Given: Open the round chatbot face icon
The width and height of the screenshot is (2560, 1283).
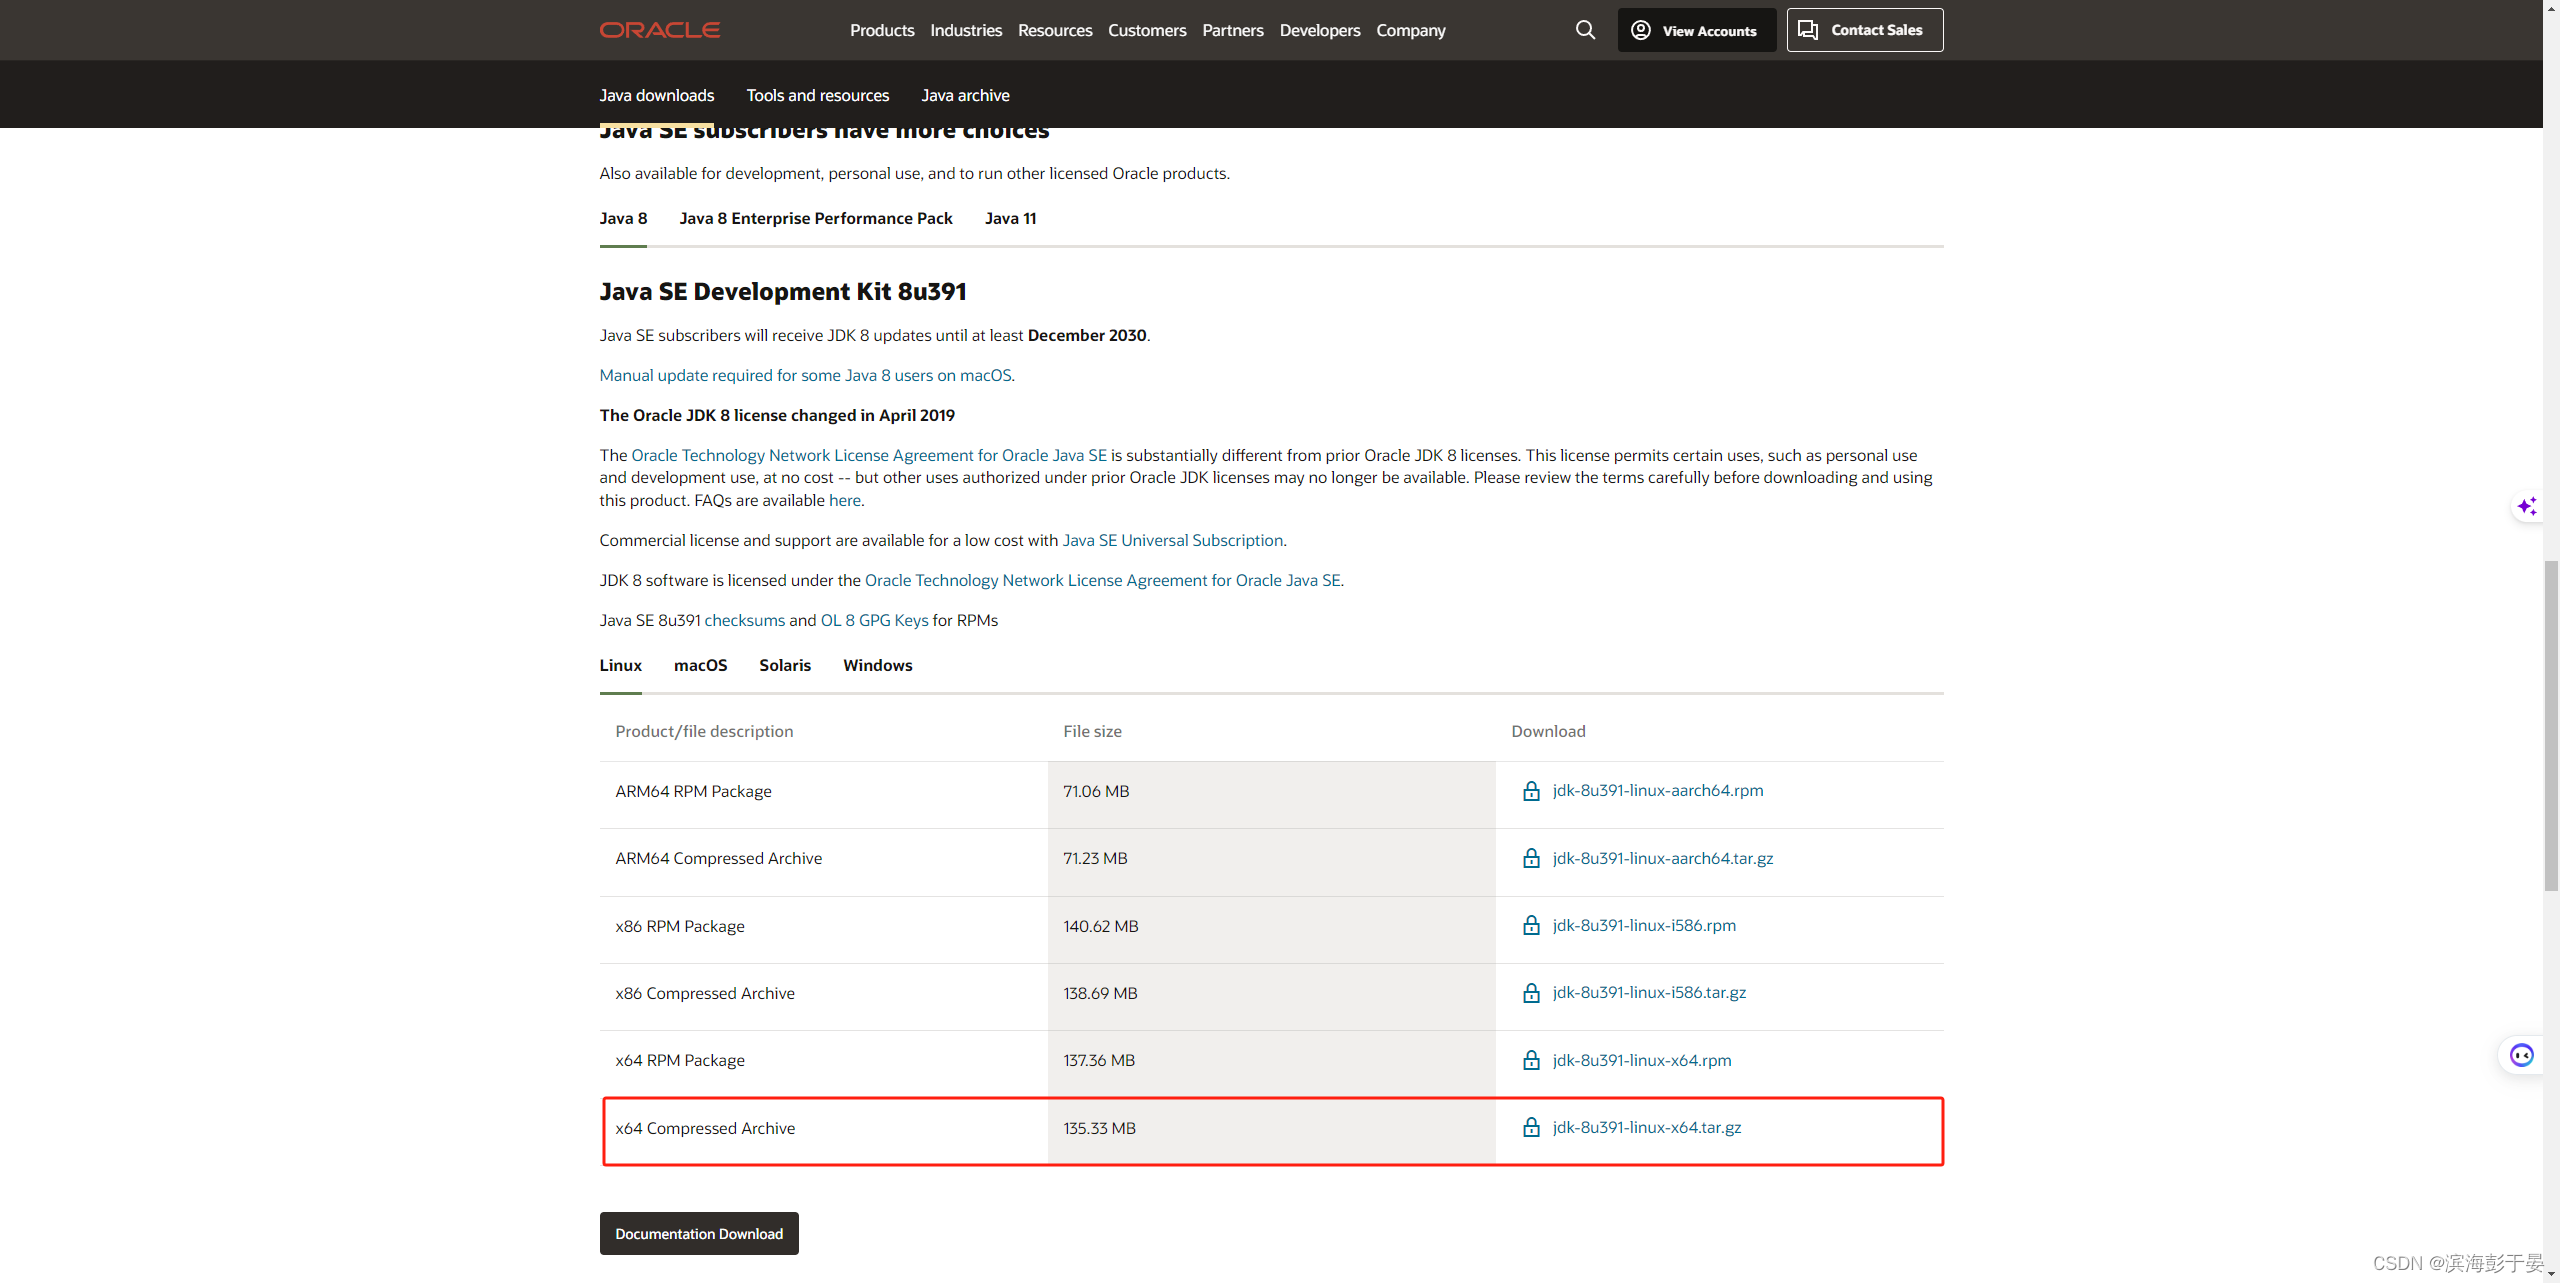Looking at the screenshot, I should (x=2521, y=1056).
